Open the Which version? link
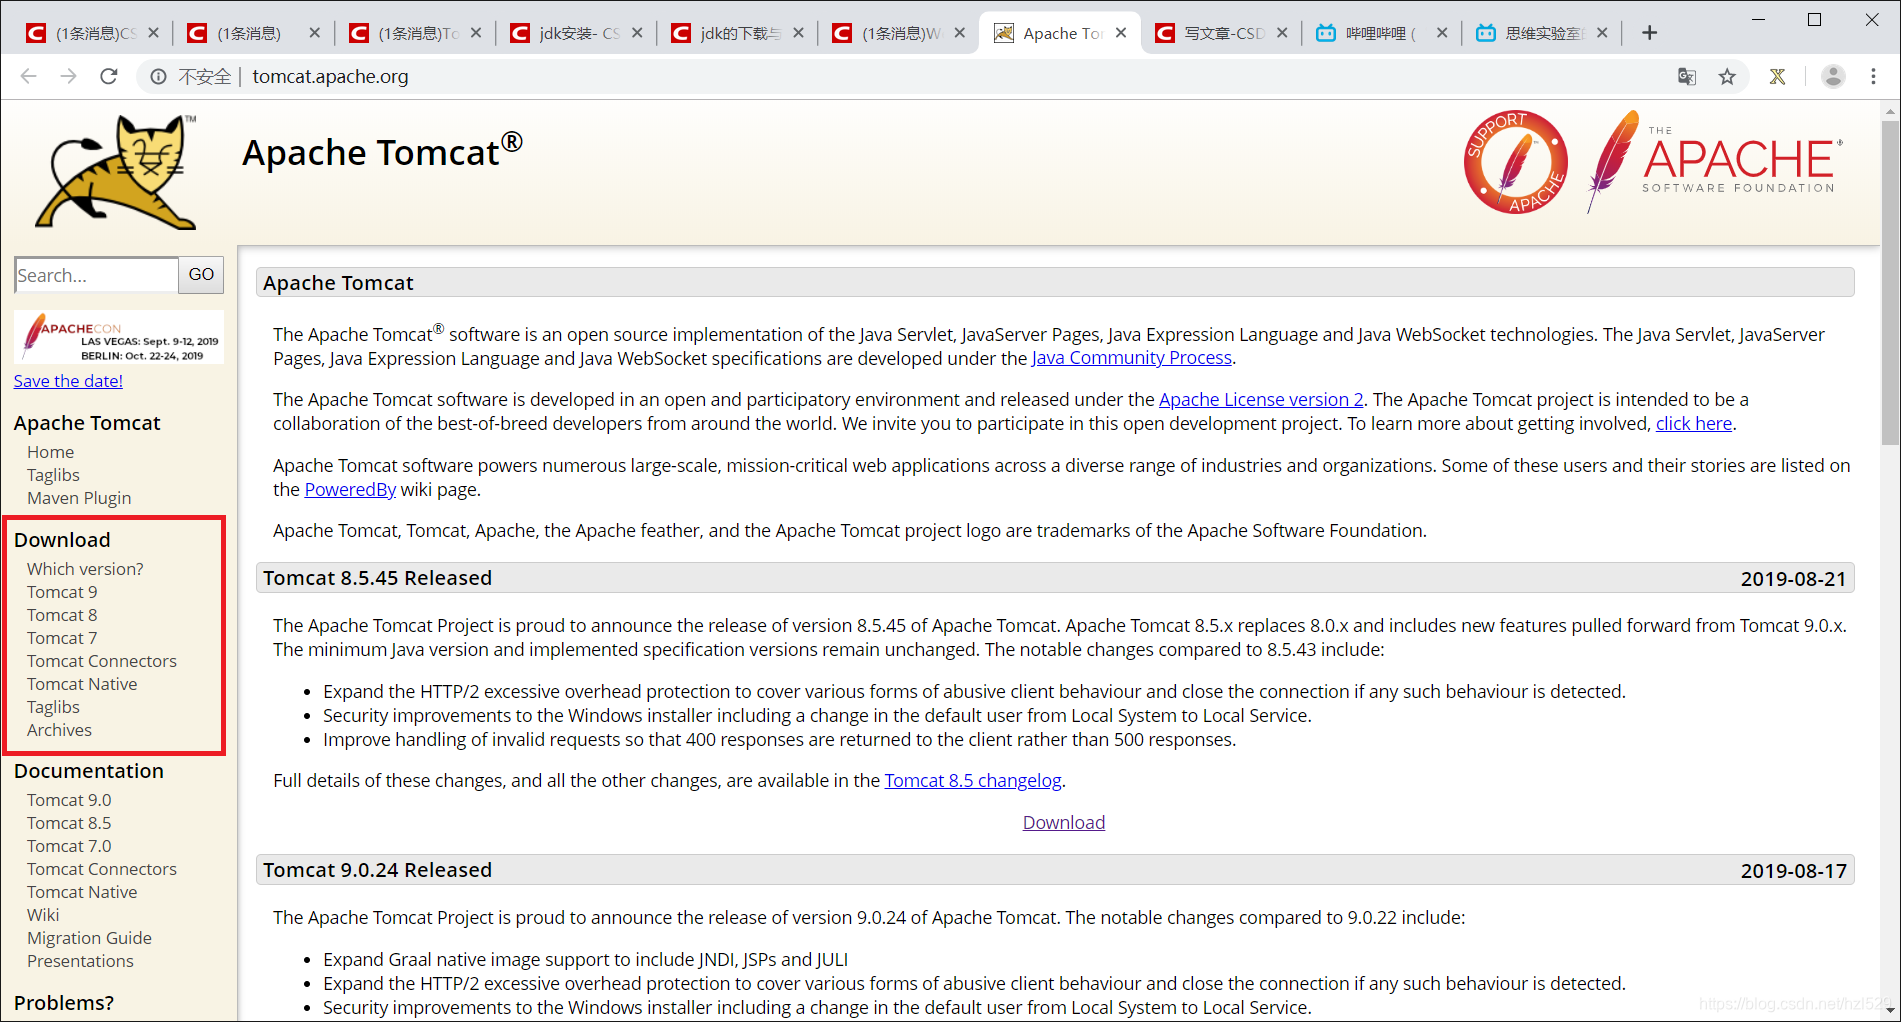The width and height of the screenshot is (1901, 1022). 85,569
